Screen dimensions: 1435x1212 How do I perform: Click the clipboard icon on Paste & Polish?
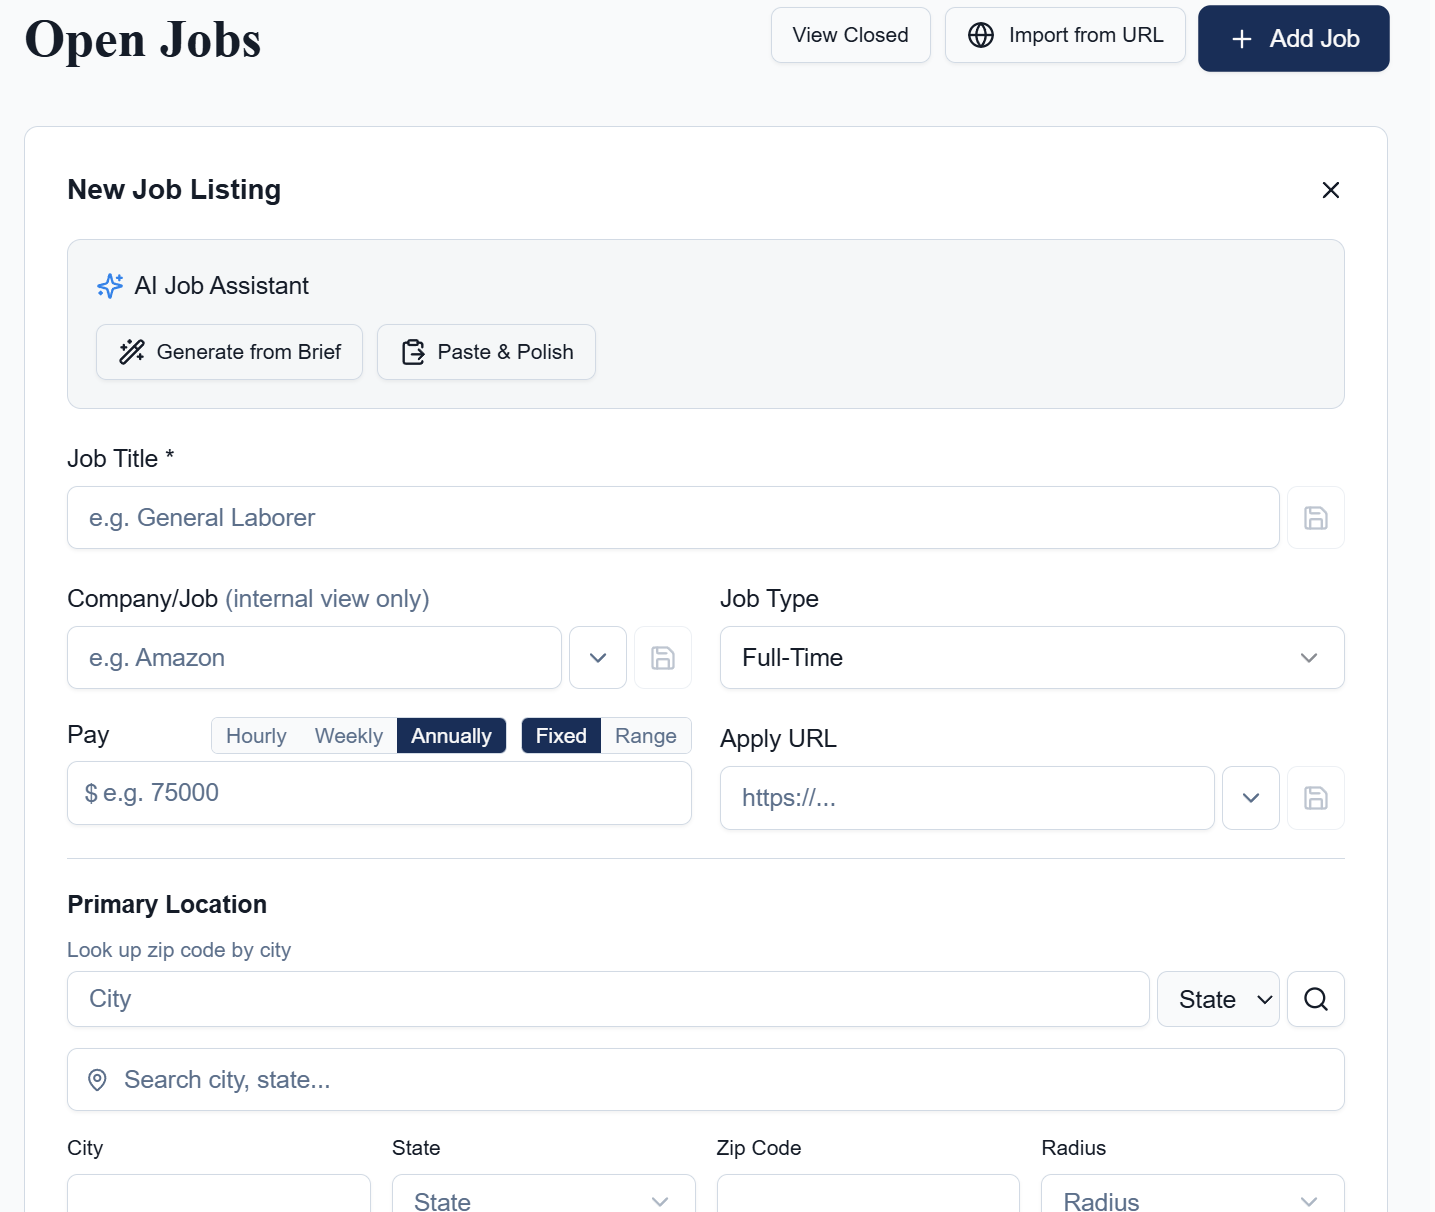click(x=413, y=352)
